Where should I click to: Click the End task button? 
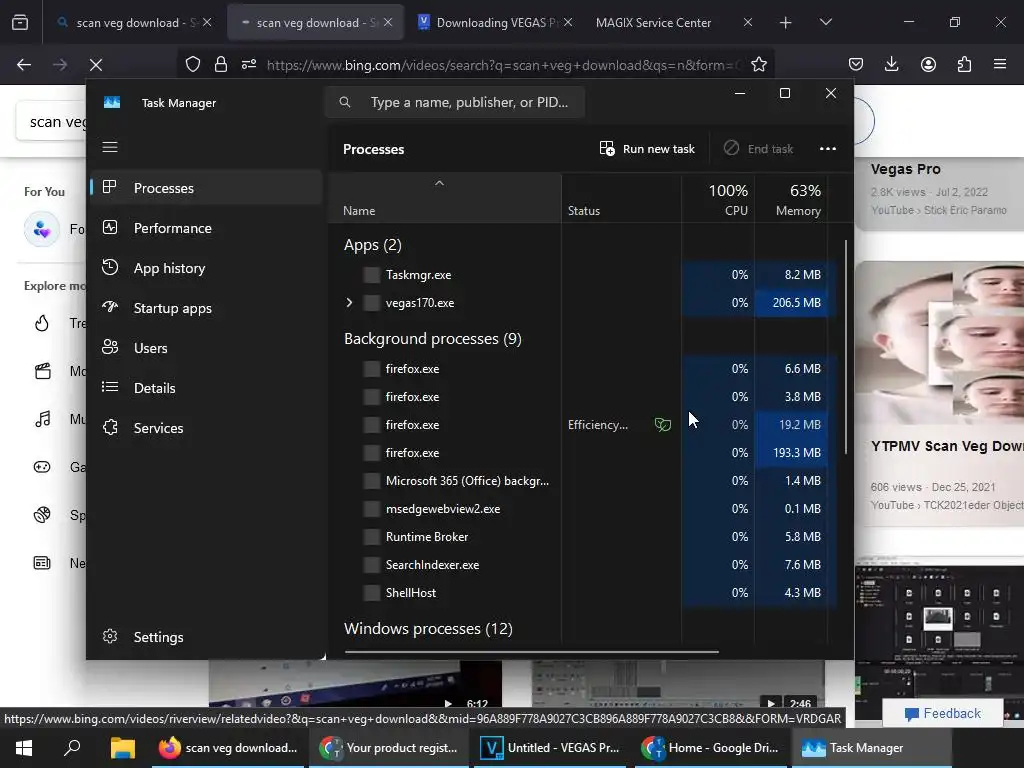point(758,149)
